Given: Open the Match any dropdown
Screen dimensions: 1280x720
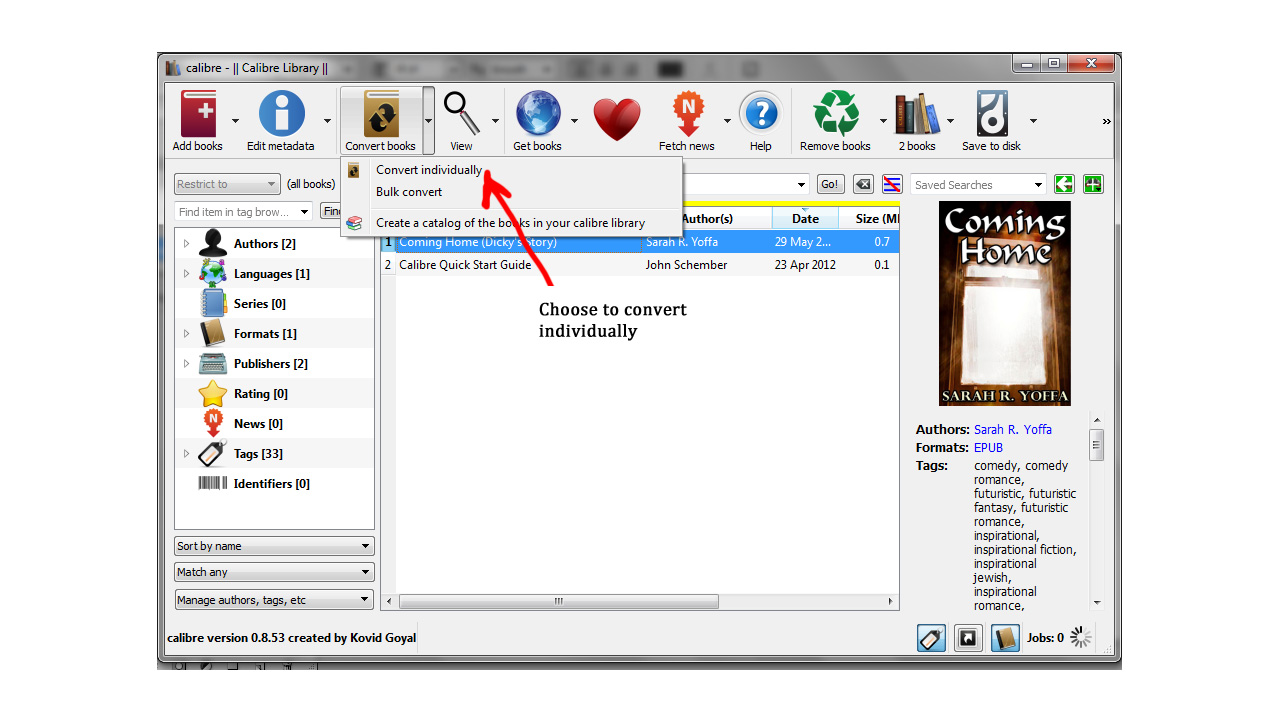Looking at the screenshot, I should click(274, 572).
